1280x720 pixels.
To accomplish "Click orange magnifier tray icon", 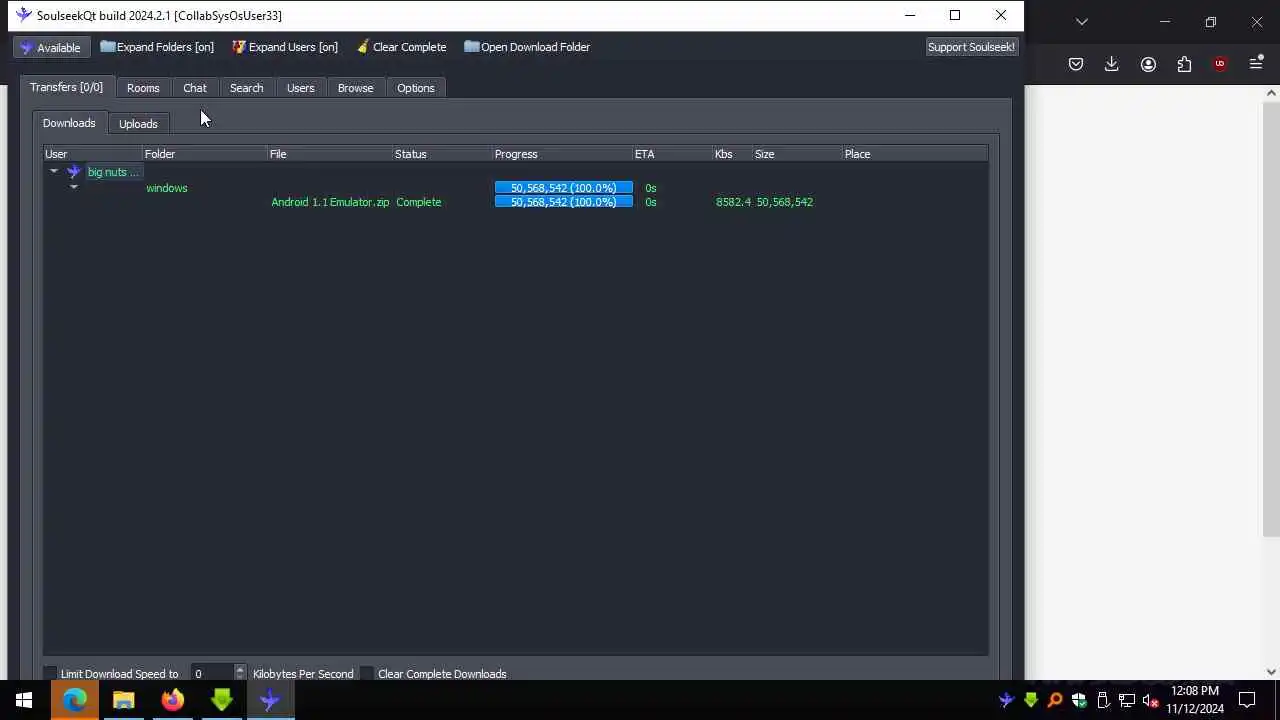I will pos(1054,700).
